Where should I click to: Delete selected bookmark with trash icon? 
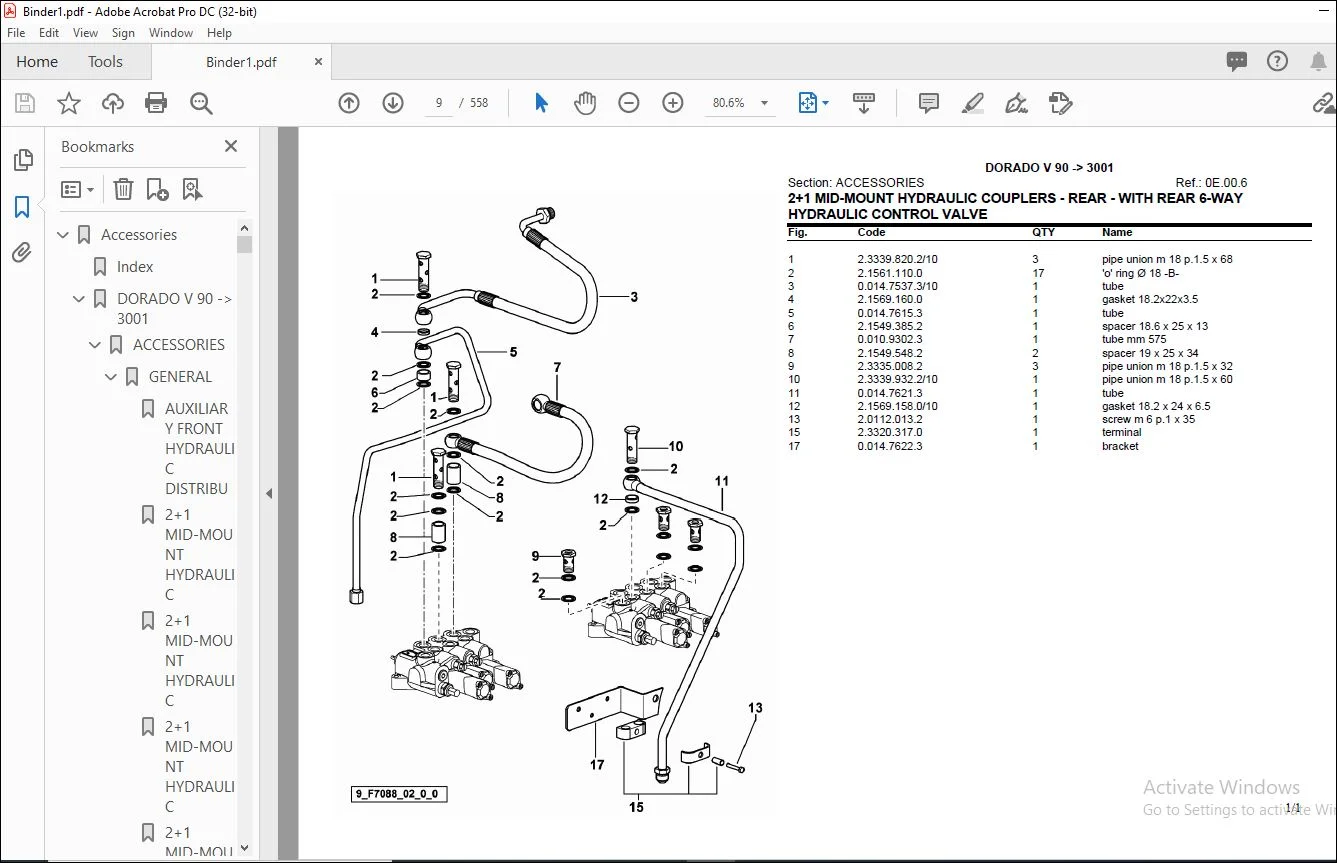tap(123, 189)
